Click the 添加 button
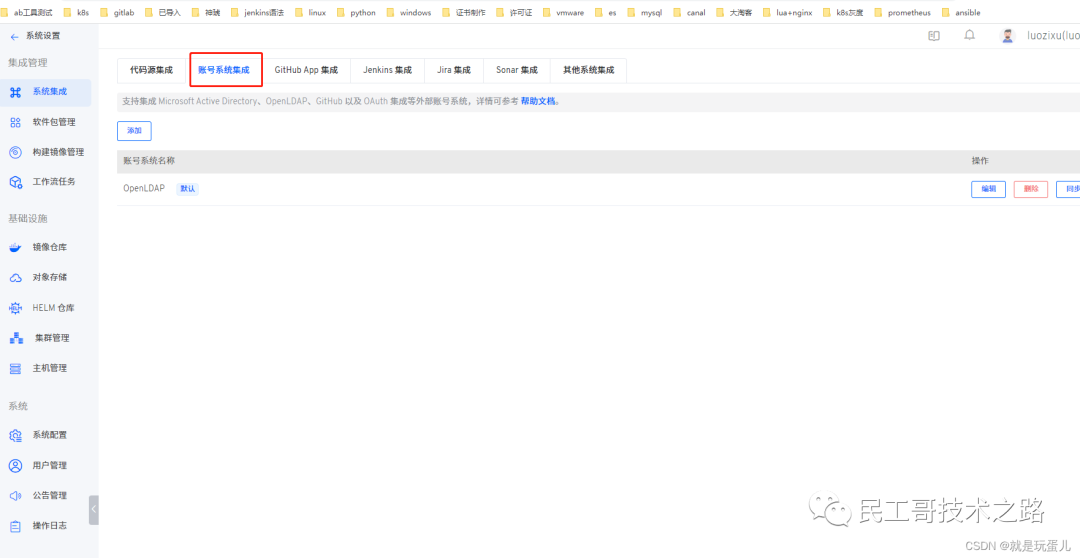Image resolution: width=1080 pixels, height=558 pixels. 134,131
